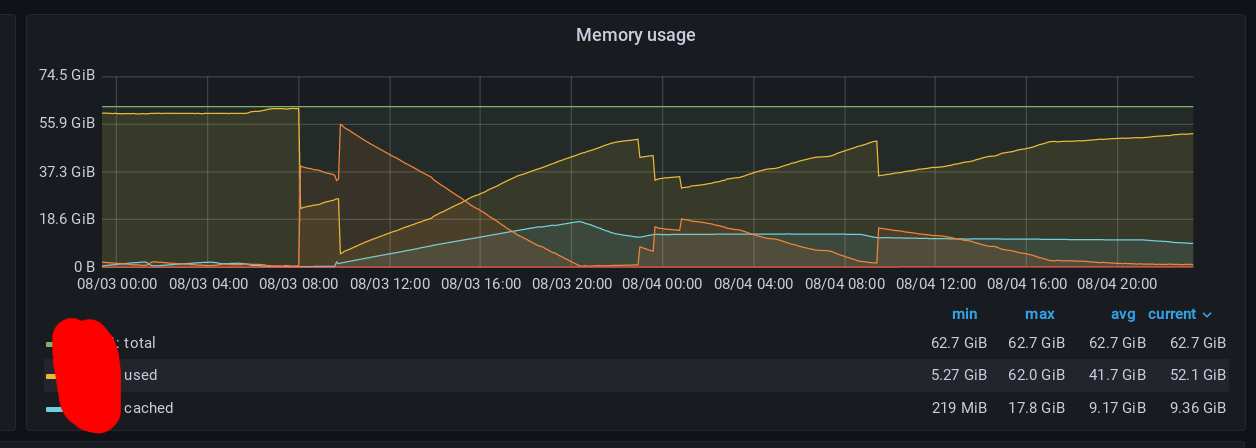Click the 08/04 04:00 time axis label
Screen dimensions: 1256x448
(753, 284)
